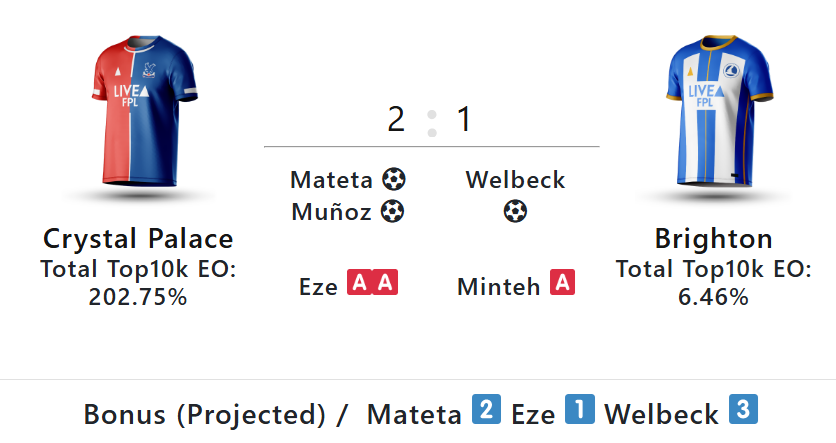Click the football icon beside Mateta
The width and height of the screenshot is (836, 443).
pyautogui.click(x=394, y=180)
